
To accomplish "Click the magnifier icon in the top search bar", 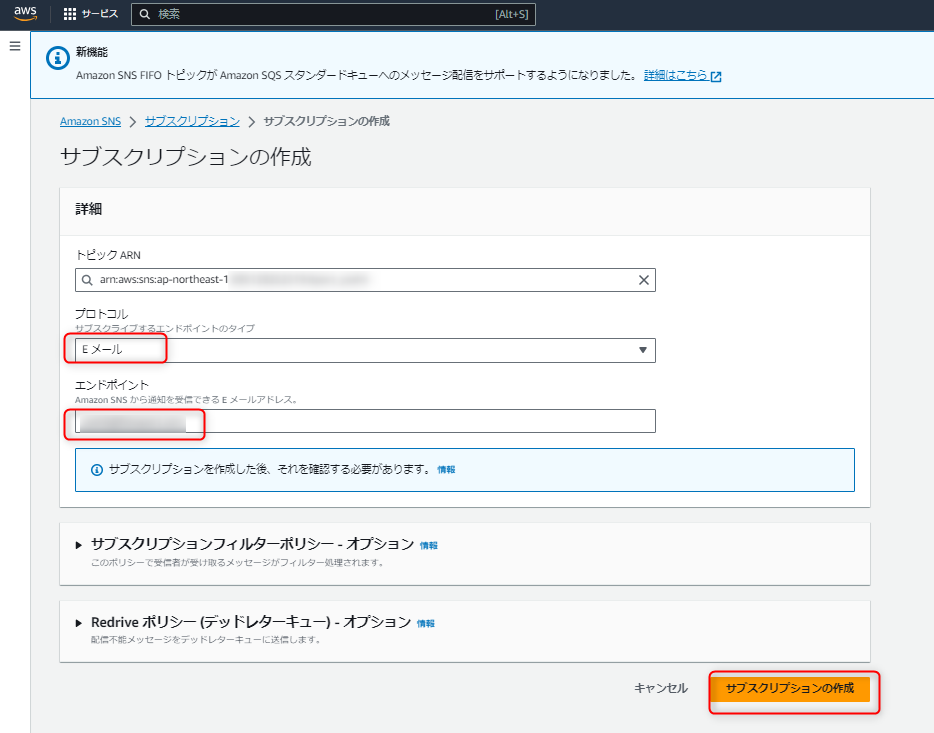I will [145, 14].
